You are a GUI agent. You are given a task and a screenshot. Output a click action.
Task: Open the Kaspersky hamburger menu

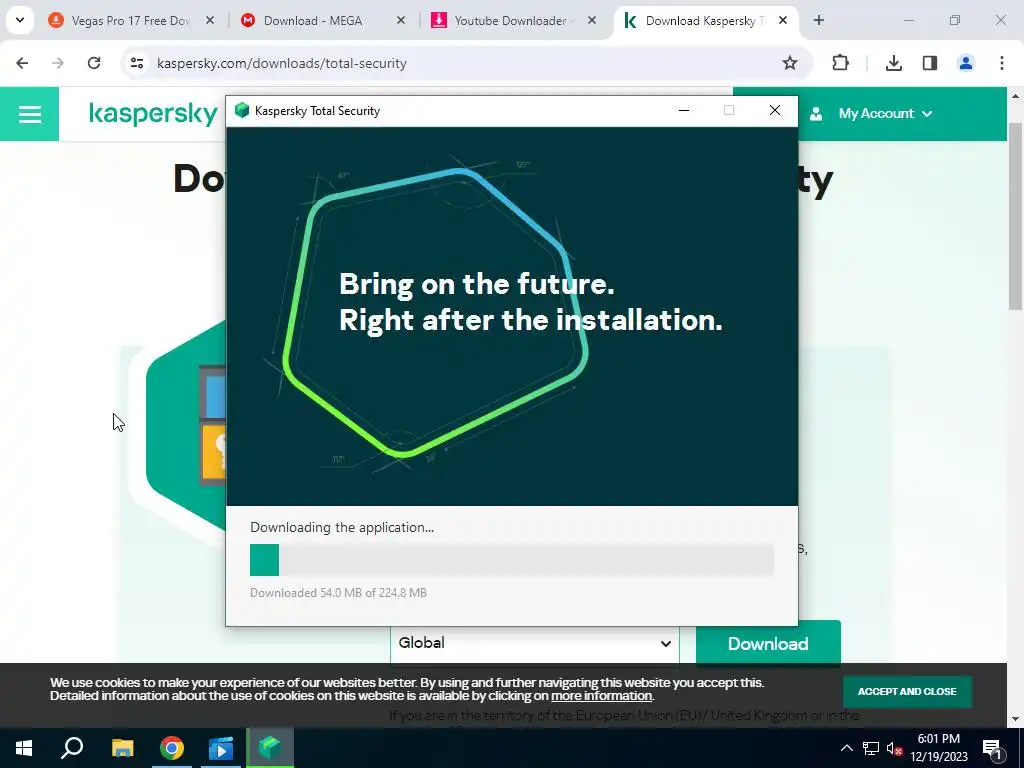tap(29, 114)
